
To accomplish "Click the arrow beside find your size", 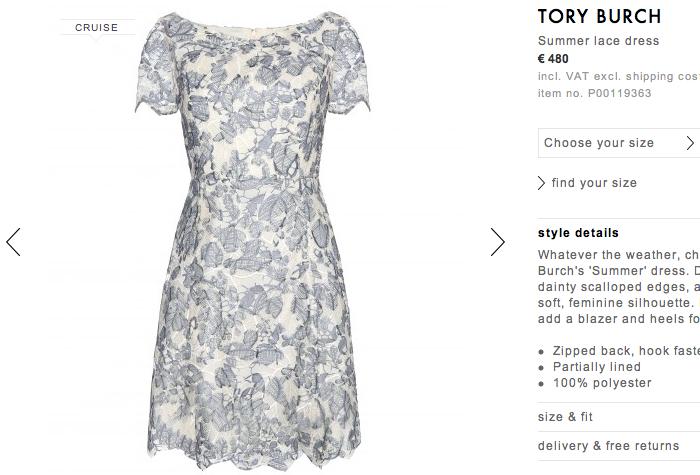I will [x=541, y=183].
